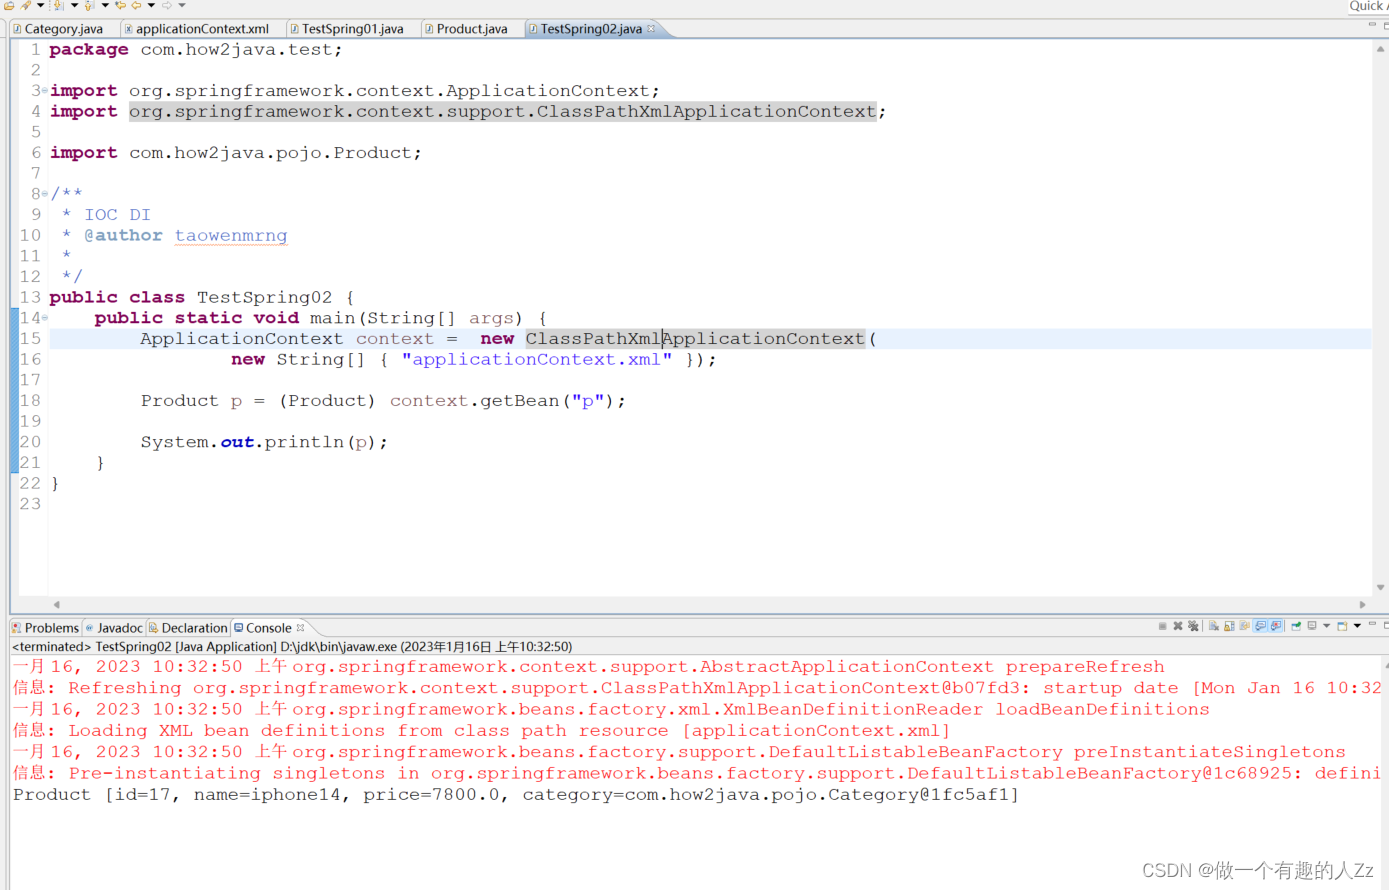
Task: Switch to Product.java tab
Action: (472, 29)
